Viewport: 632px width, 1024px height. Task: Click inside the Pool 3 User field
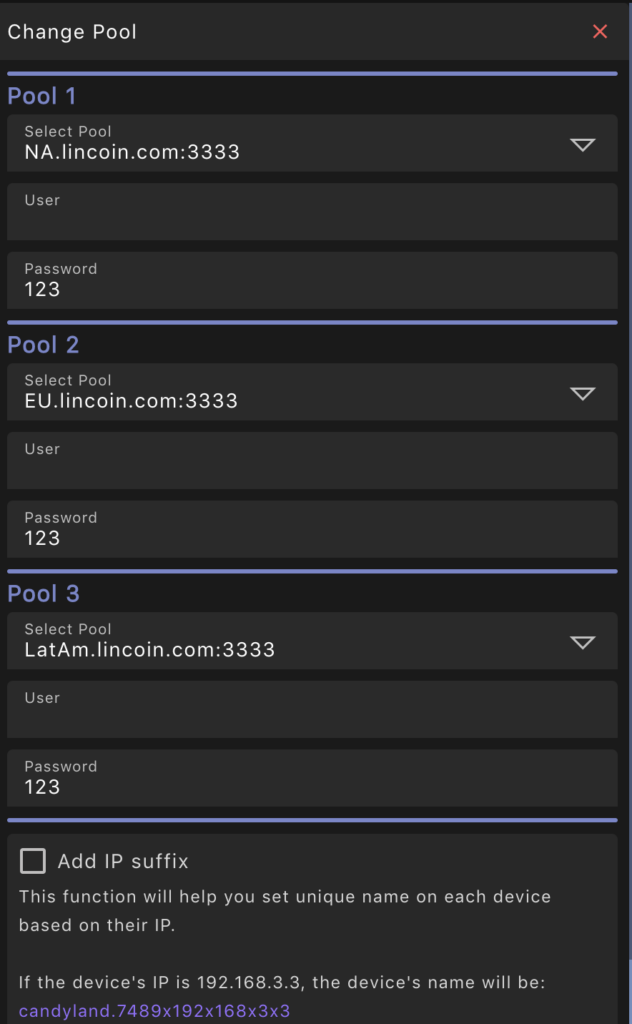click(300, 709)
